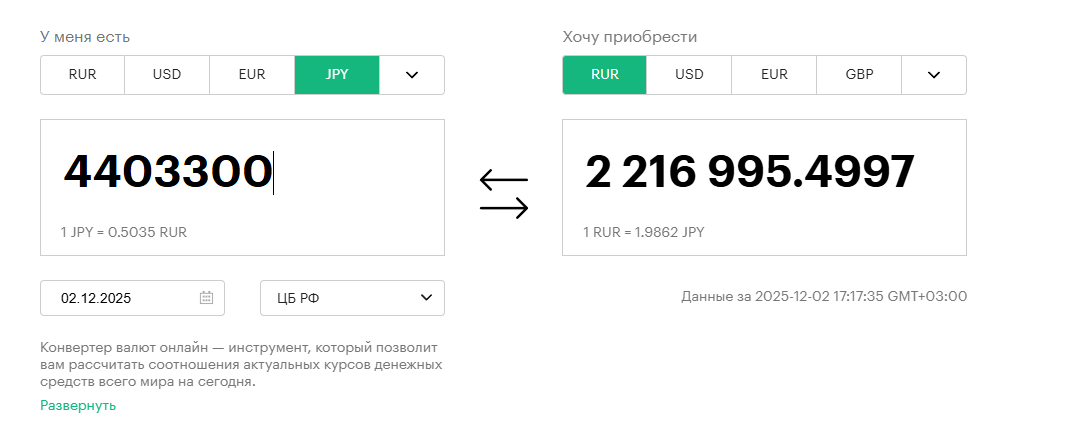Click the "1 RUR = 1.9862 JPY" rate text
Viewport: 1066px width, 435px height.
(644, 232)
